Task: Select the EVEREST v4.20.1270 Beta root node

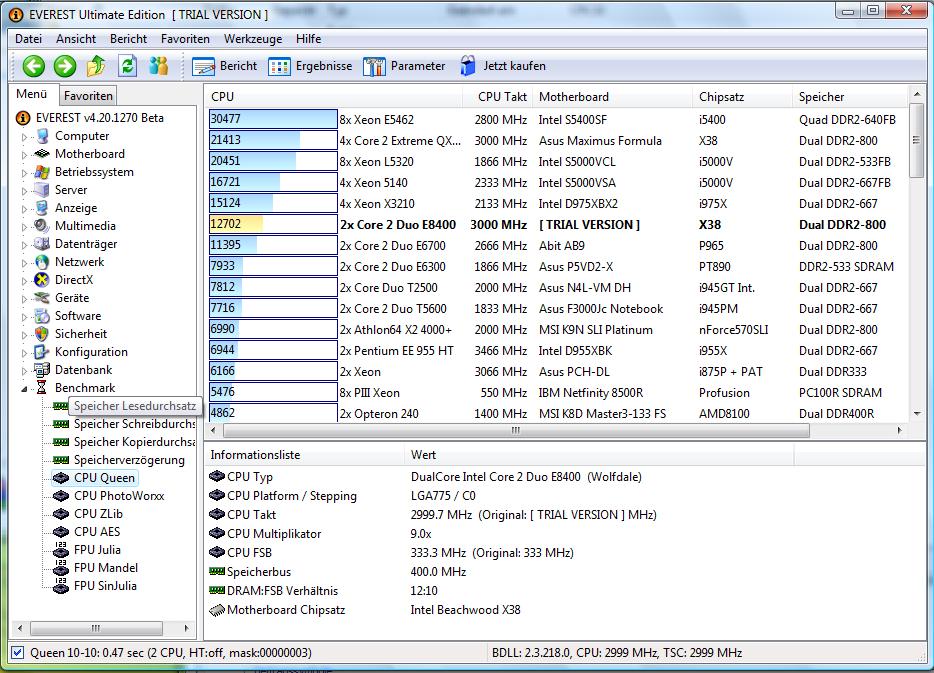Action: click(99, 118)
